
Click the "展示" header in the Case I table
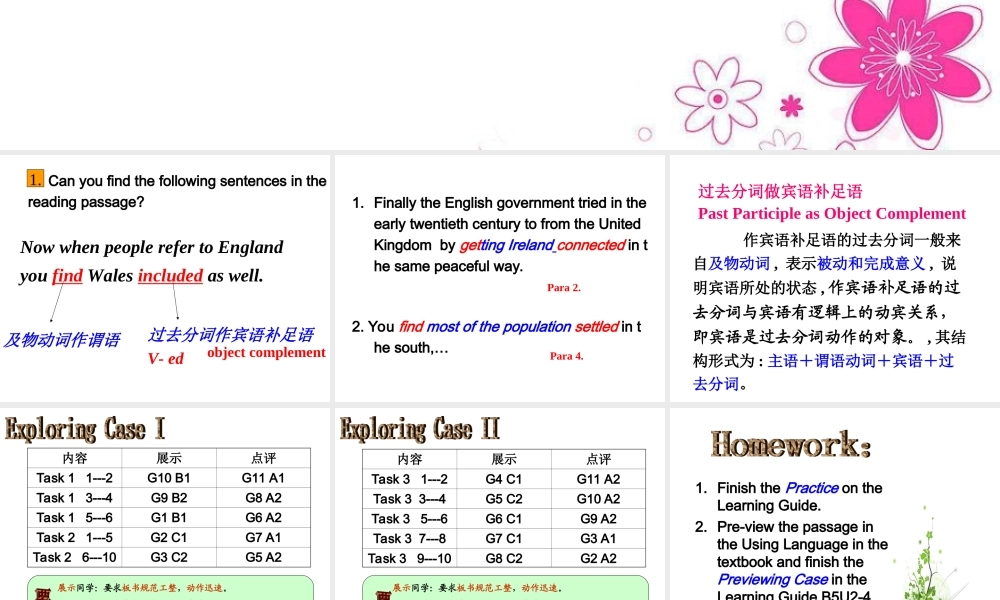click(x=169, y=458)
